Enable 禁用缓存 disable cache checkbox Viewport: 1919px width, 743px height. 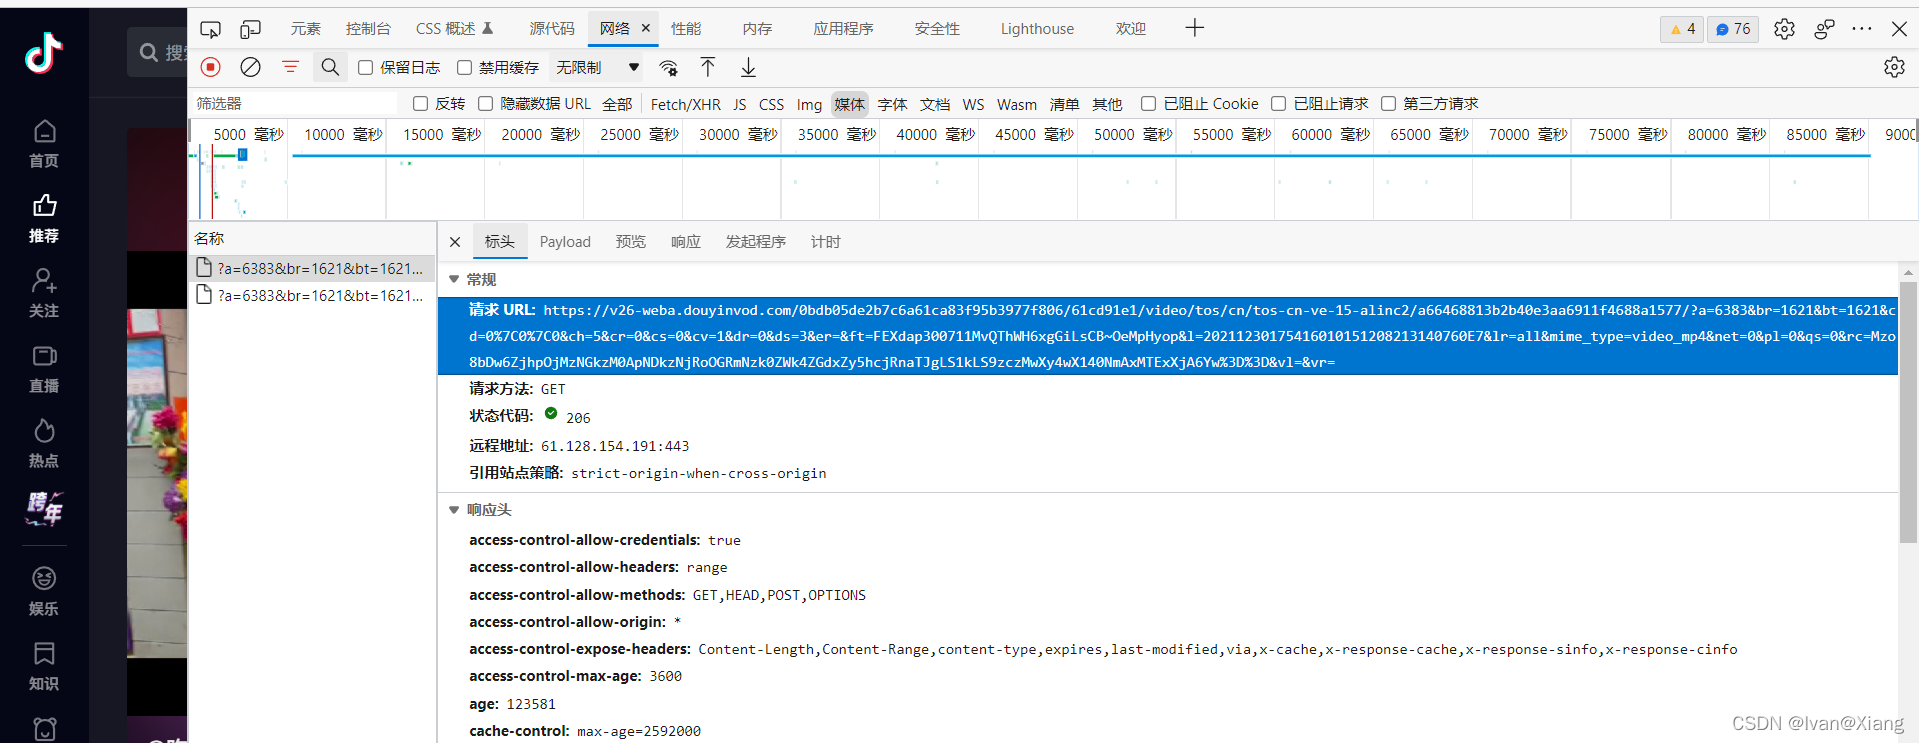click(464, 67)
